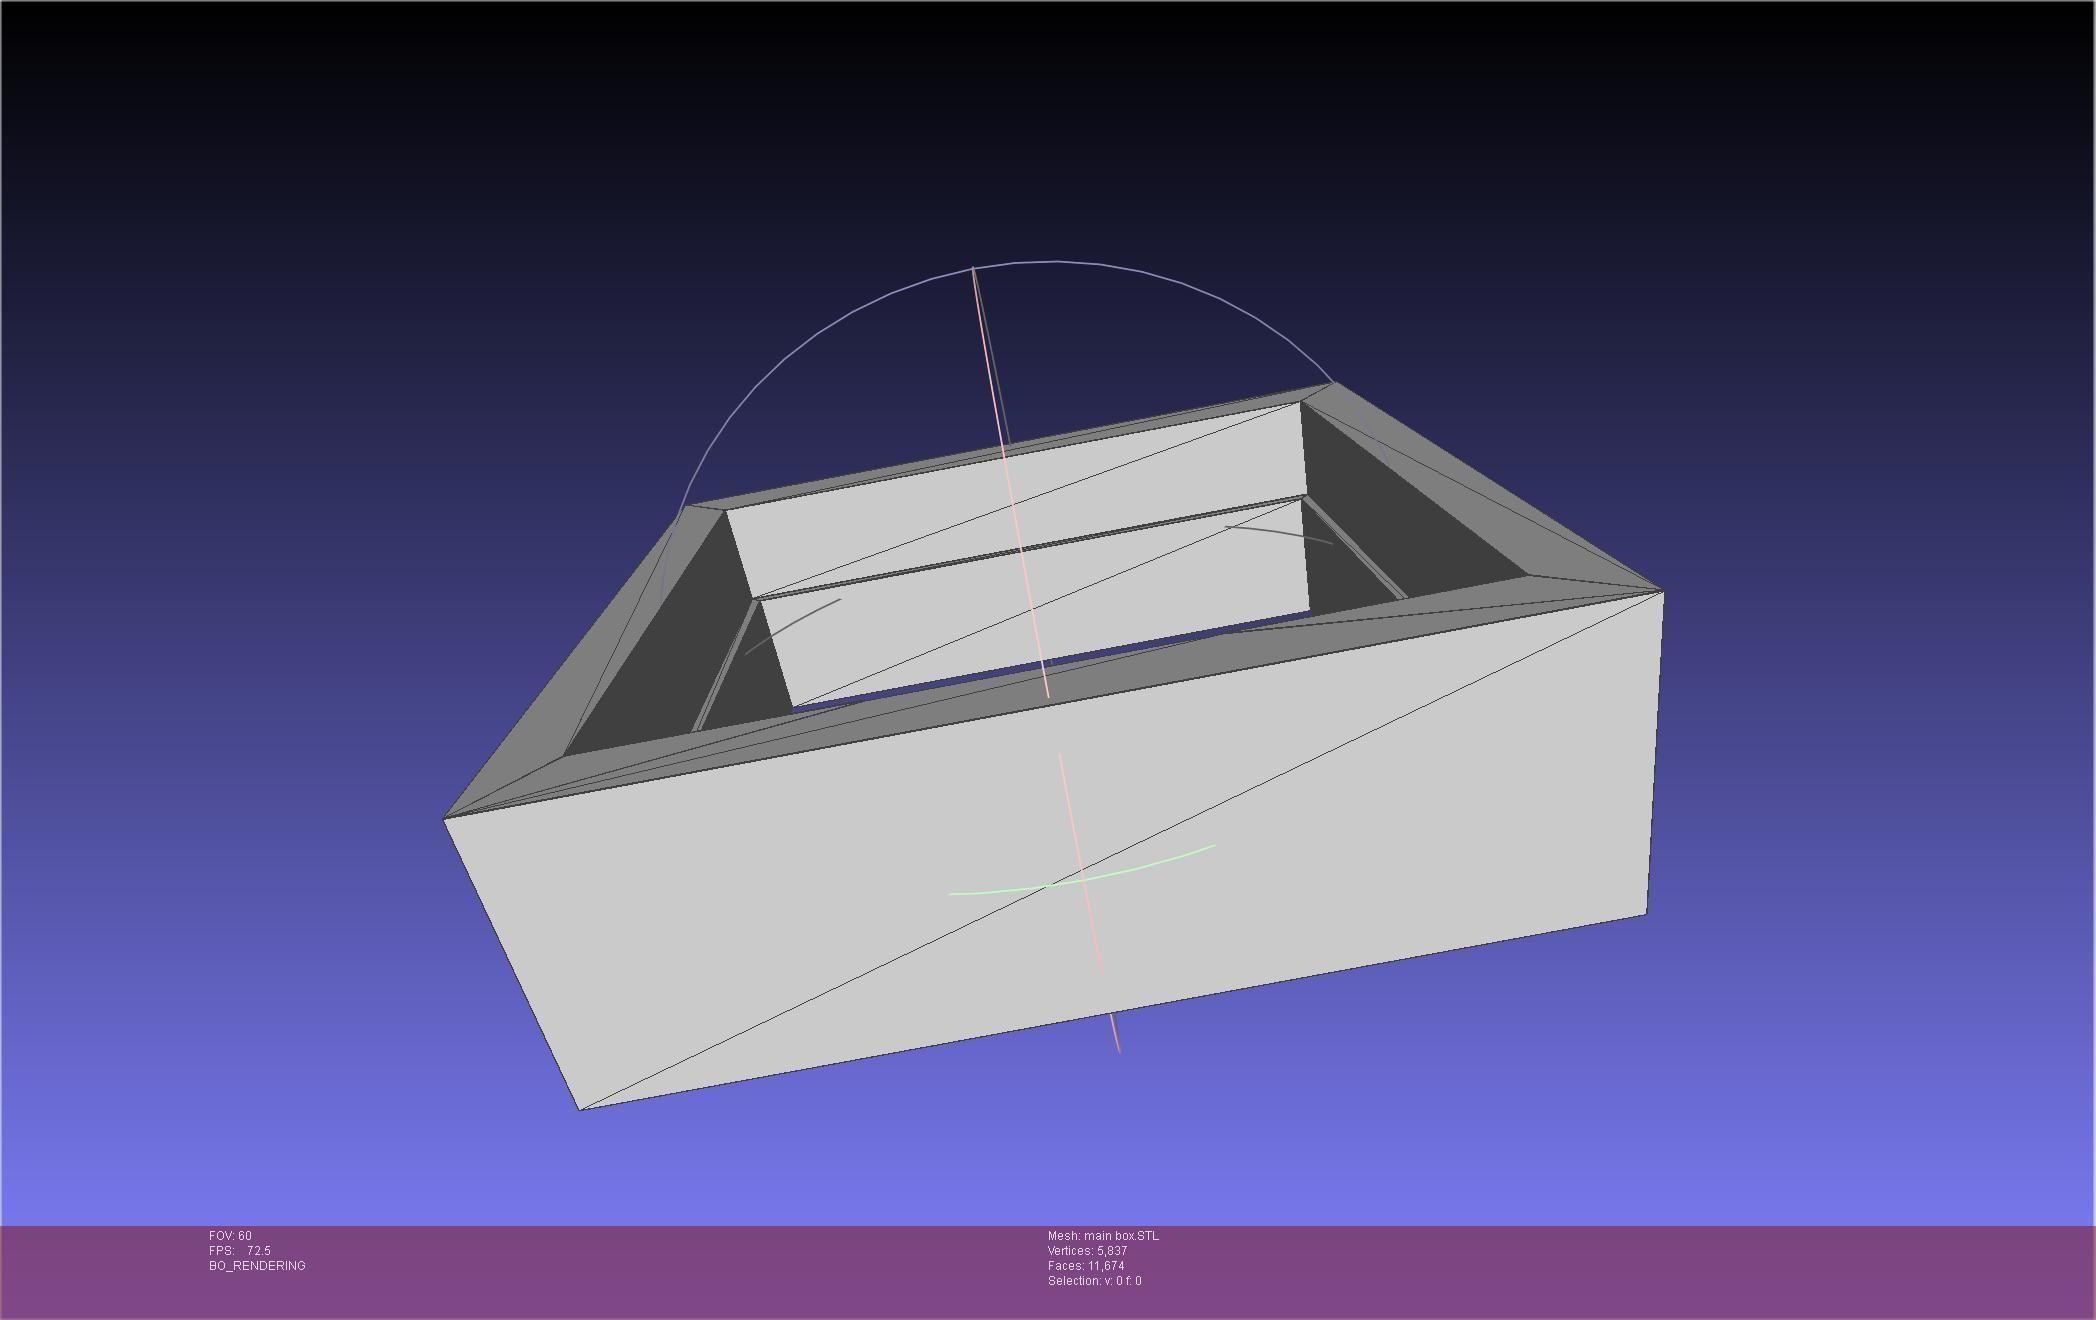Click the Selection: v: 0 f: 0 text
Screen dimensions: 2096x1320
(x=1094, y=1281)
